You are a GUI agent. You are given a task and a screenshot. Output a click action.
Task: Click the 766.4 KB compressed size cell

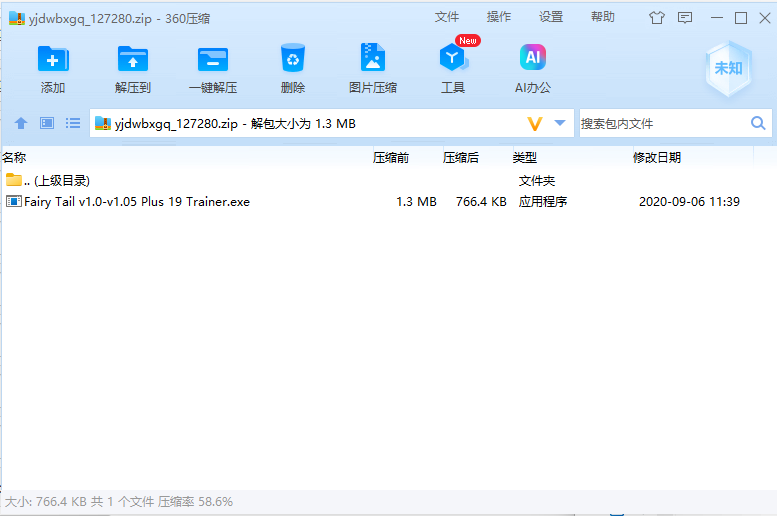pos(481,202)
